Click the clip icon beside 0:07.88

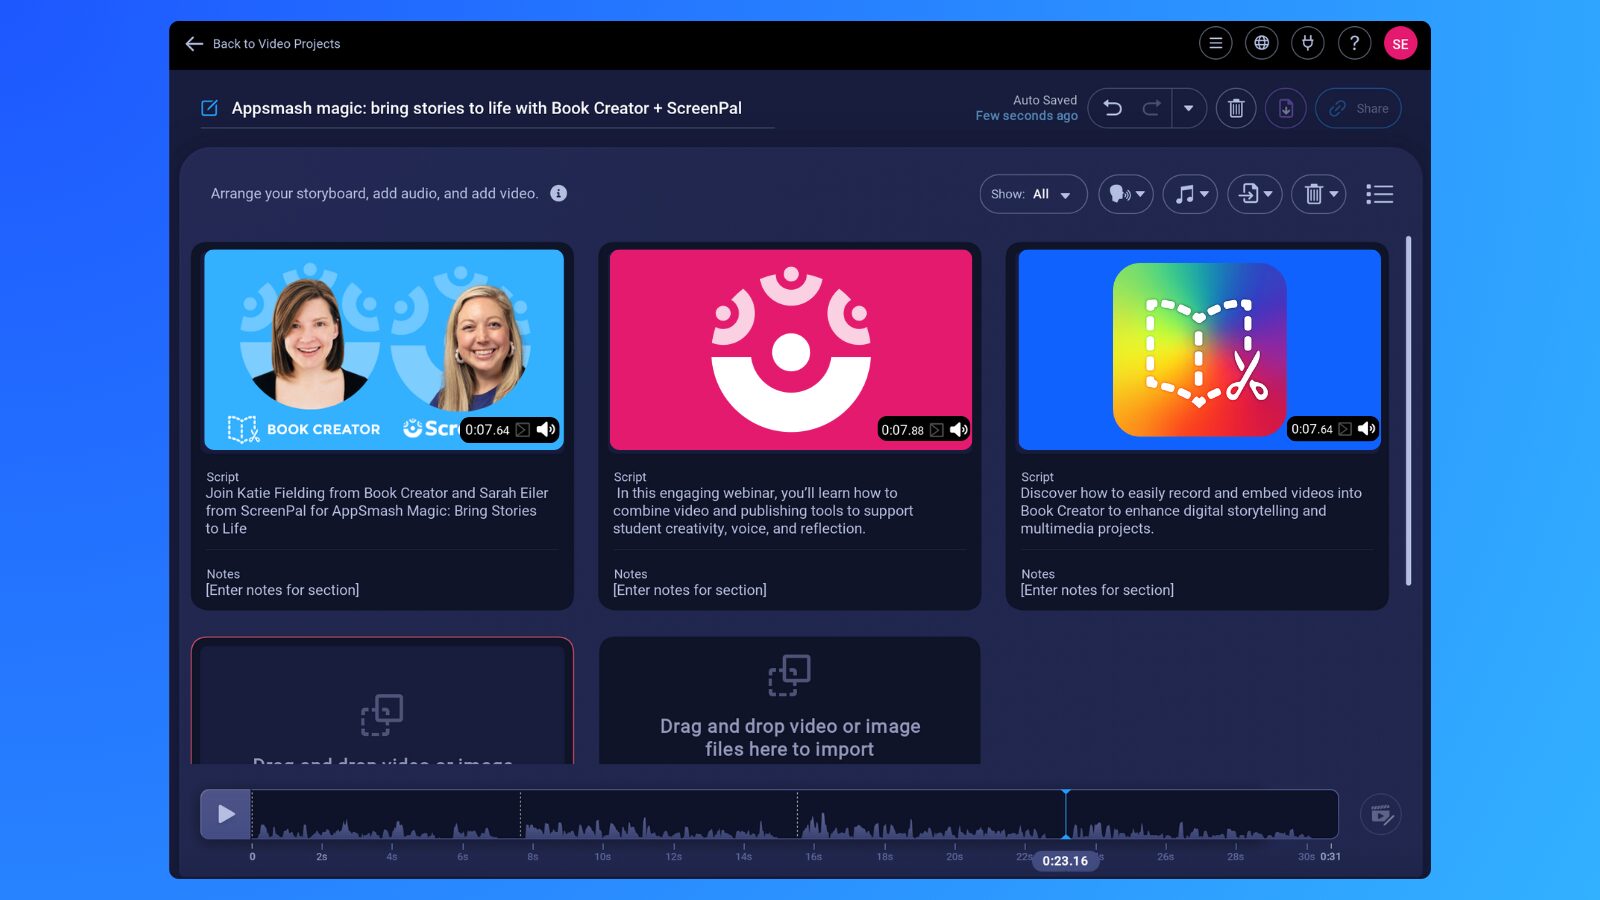(937, 430)
